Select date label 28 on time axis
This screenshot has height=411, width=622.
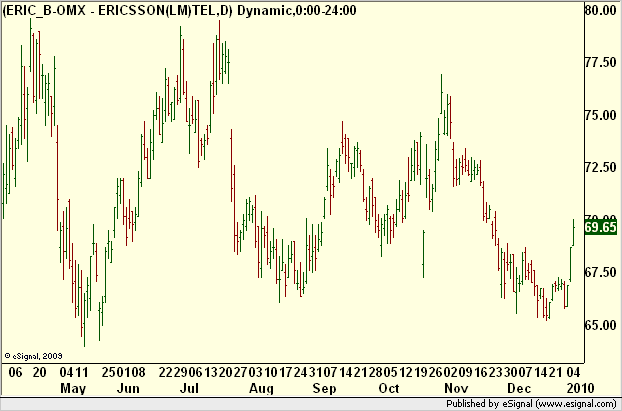click(x=375, y=372)
